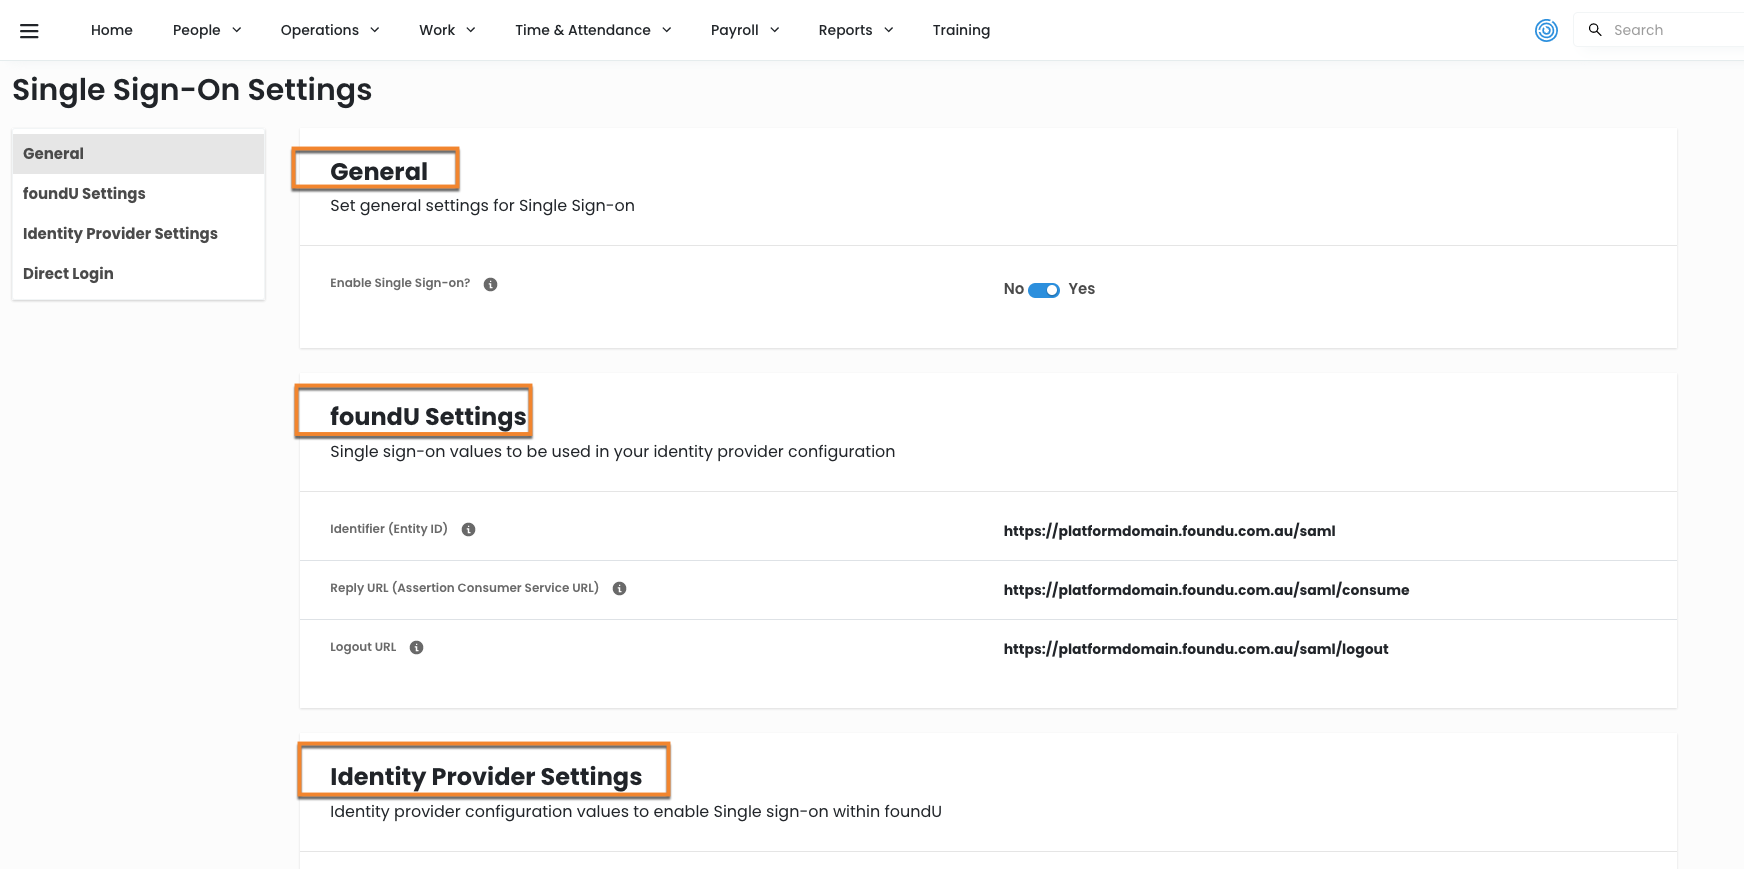The height and width of the screenshot is (869, 1744).
Task: Expand the People dropdown menu
Action: tap(206, 30)
